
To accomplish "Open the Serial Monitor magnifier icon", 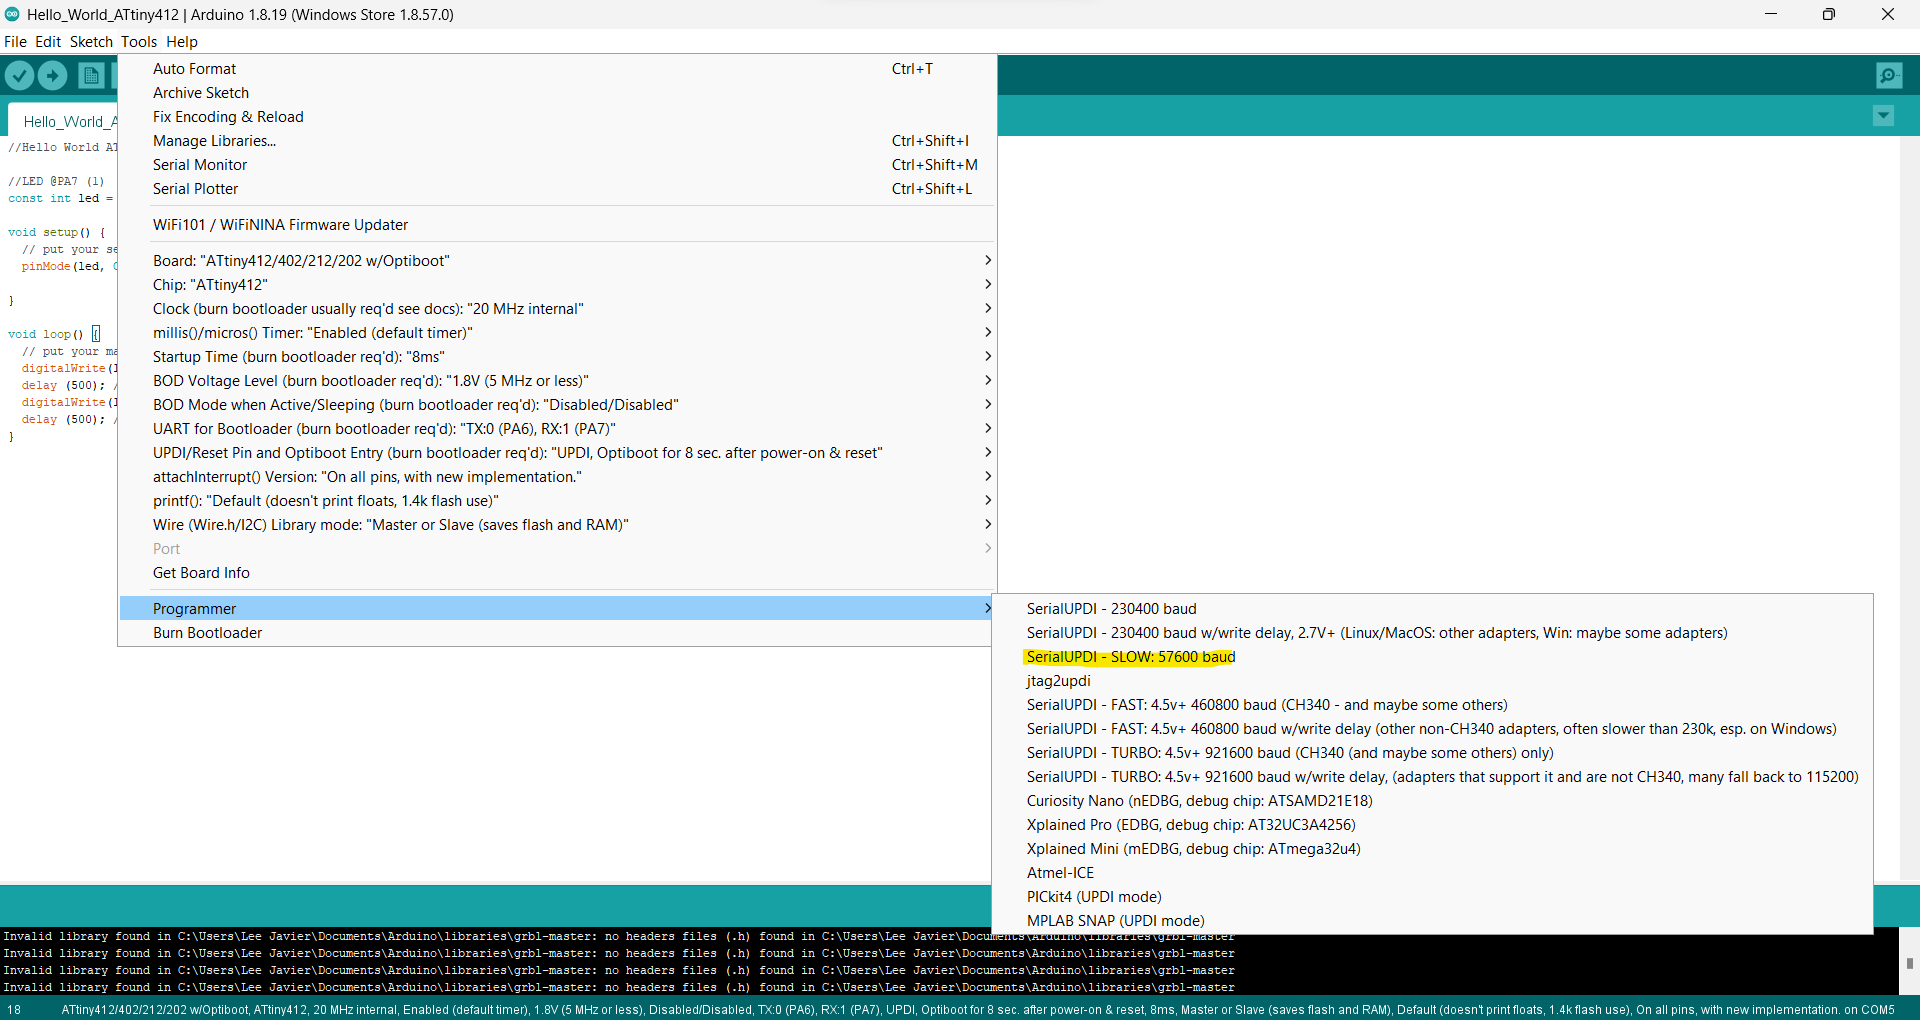I will (x=1889, y=75).
